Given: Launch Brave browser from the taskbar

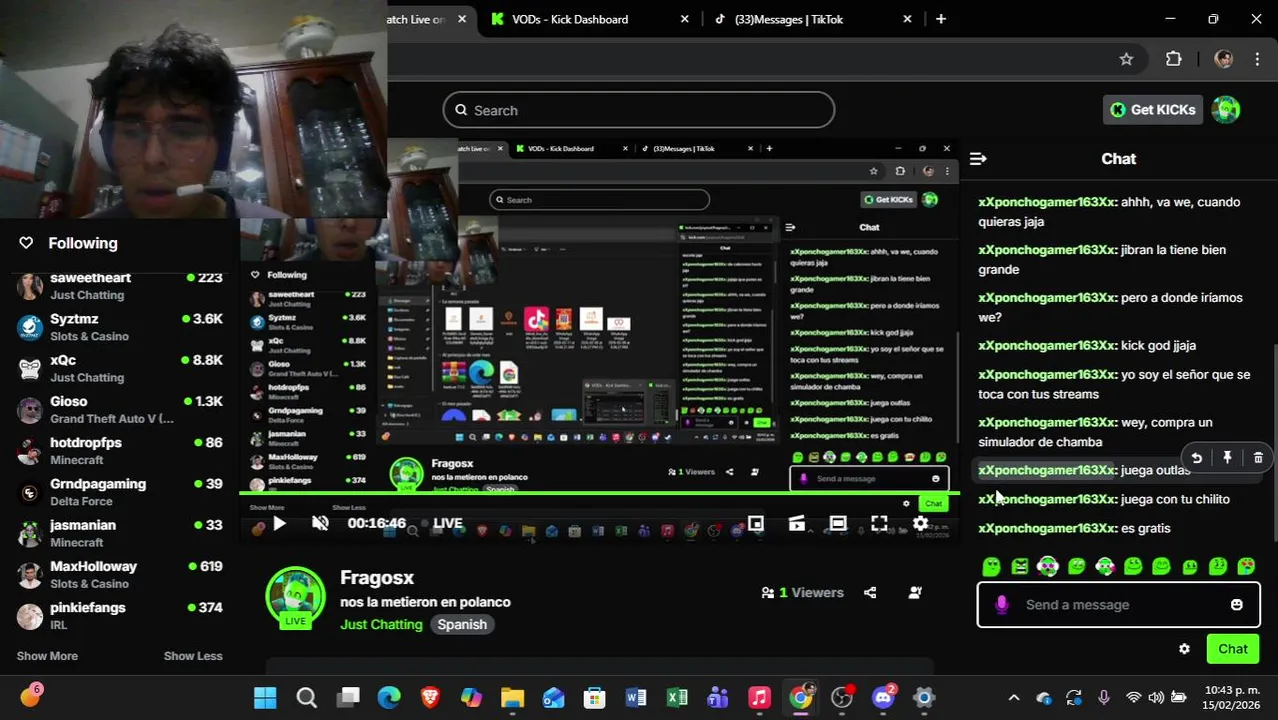Looking at the screenshot, I should pyautogui.click(x=430, y=697).
